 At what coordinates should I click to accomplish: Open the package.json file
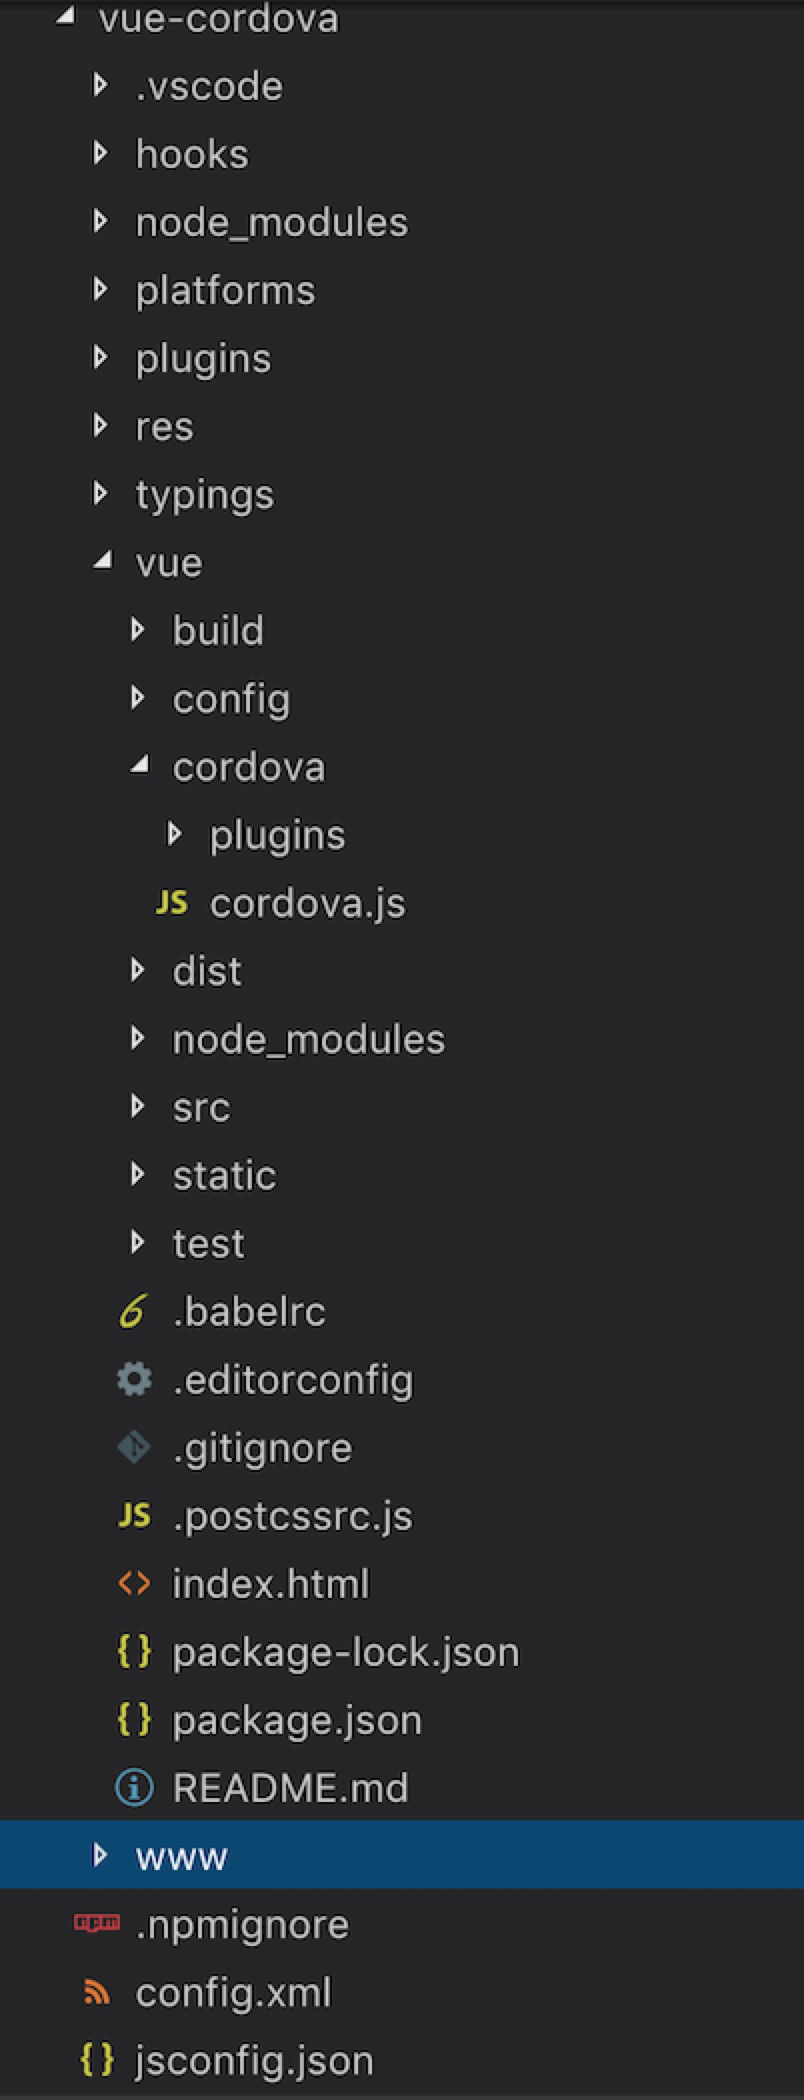[296, 1720]
